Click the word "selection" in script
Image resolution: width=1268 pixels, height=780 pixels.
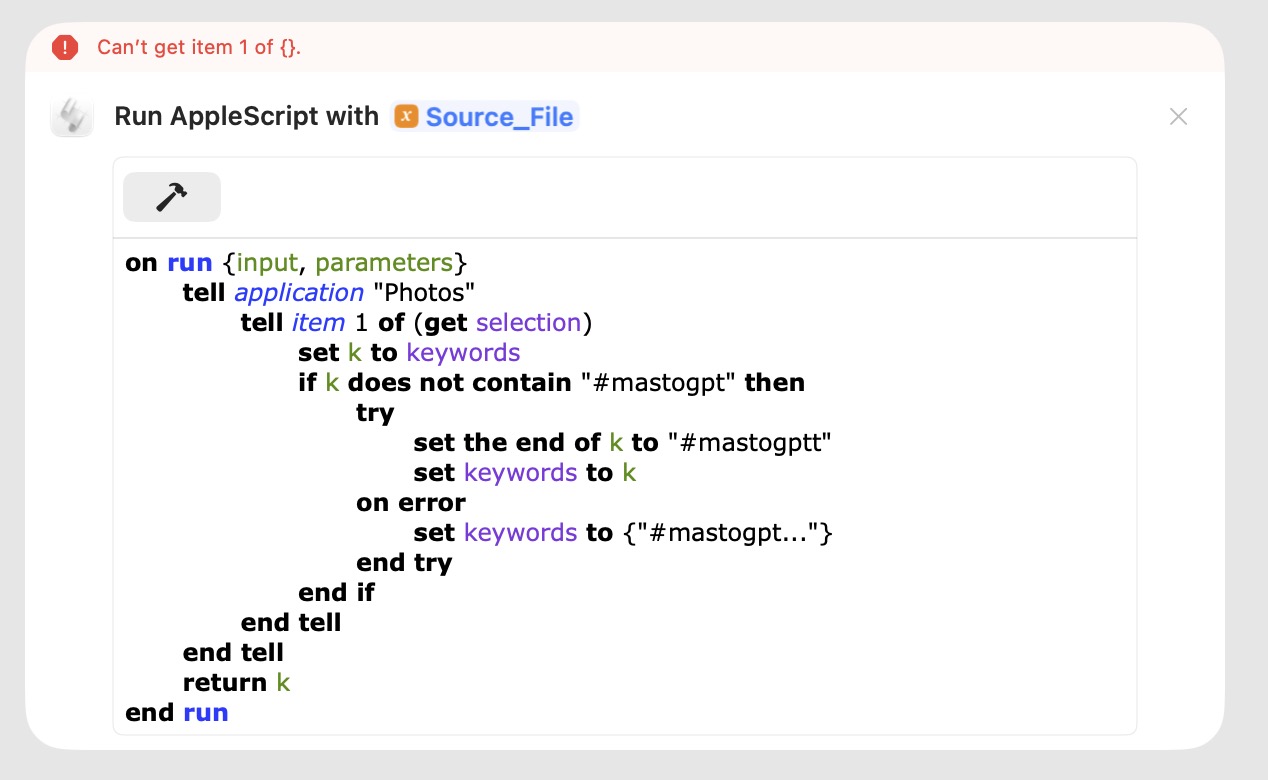(528, 323)
